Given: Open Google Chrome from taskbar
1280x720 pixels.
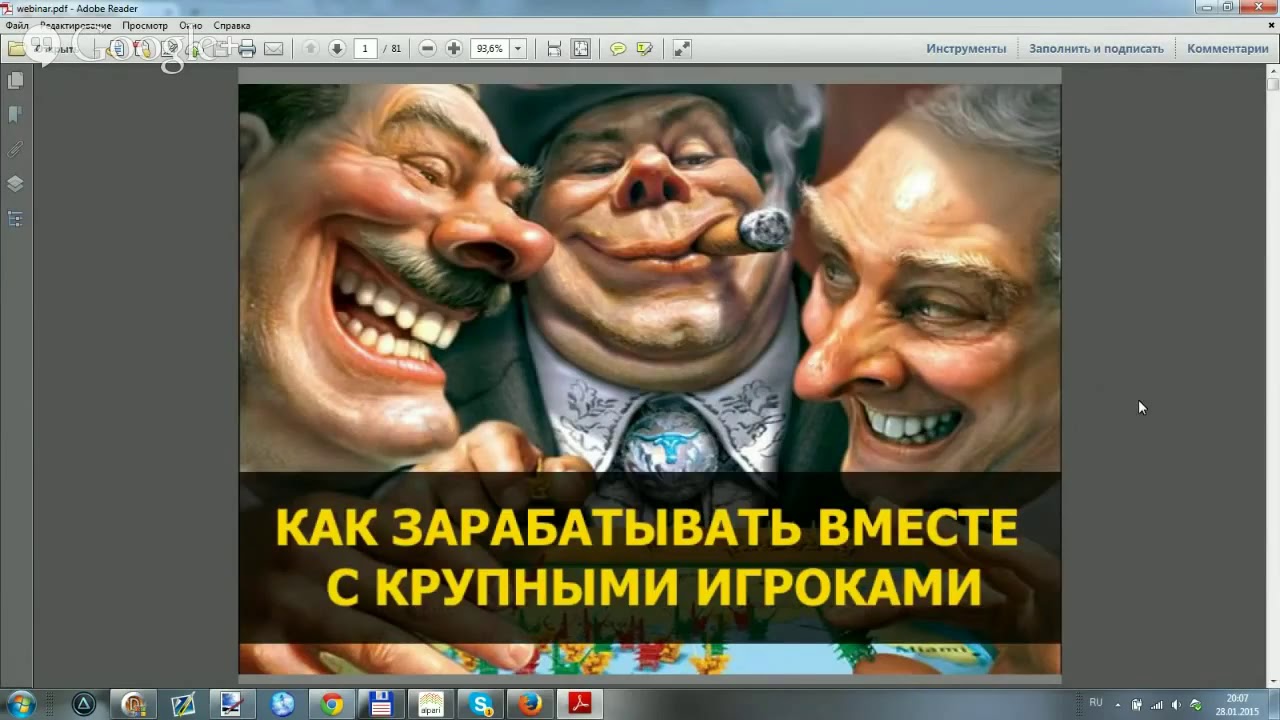Looking at the screenshot, I should click(x=332, y=704).
